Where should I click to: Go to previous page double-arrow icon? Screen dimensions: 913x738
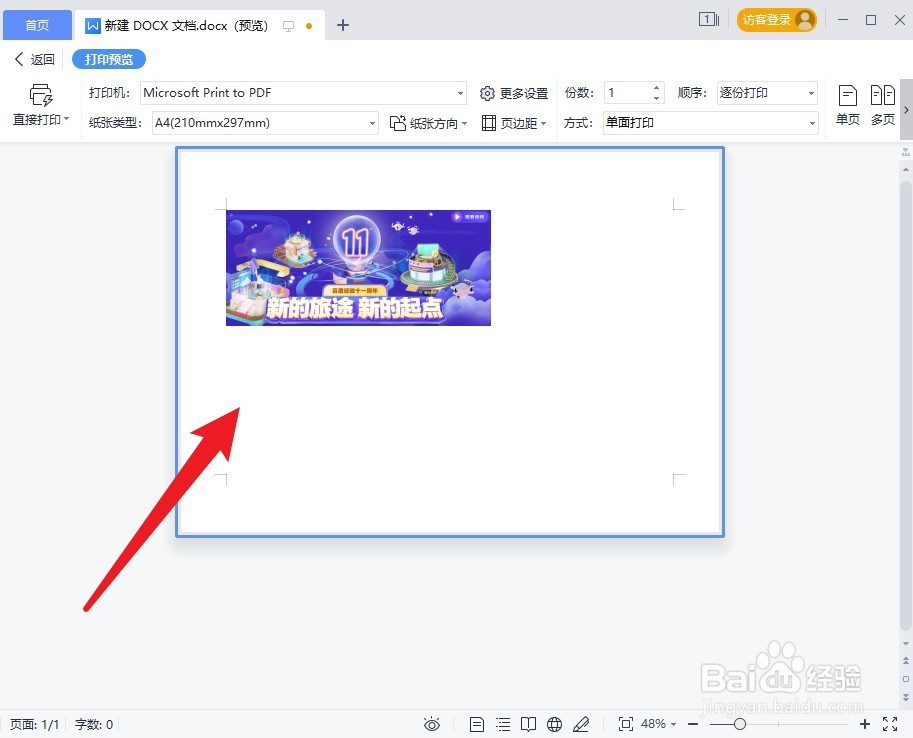tap(905, 661)
